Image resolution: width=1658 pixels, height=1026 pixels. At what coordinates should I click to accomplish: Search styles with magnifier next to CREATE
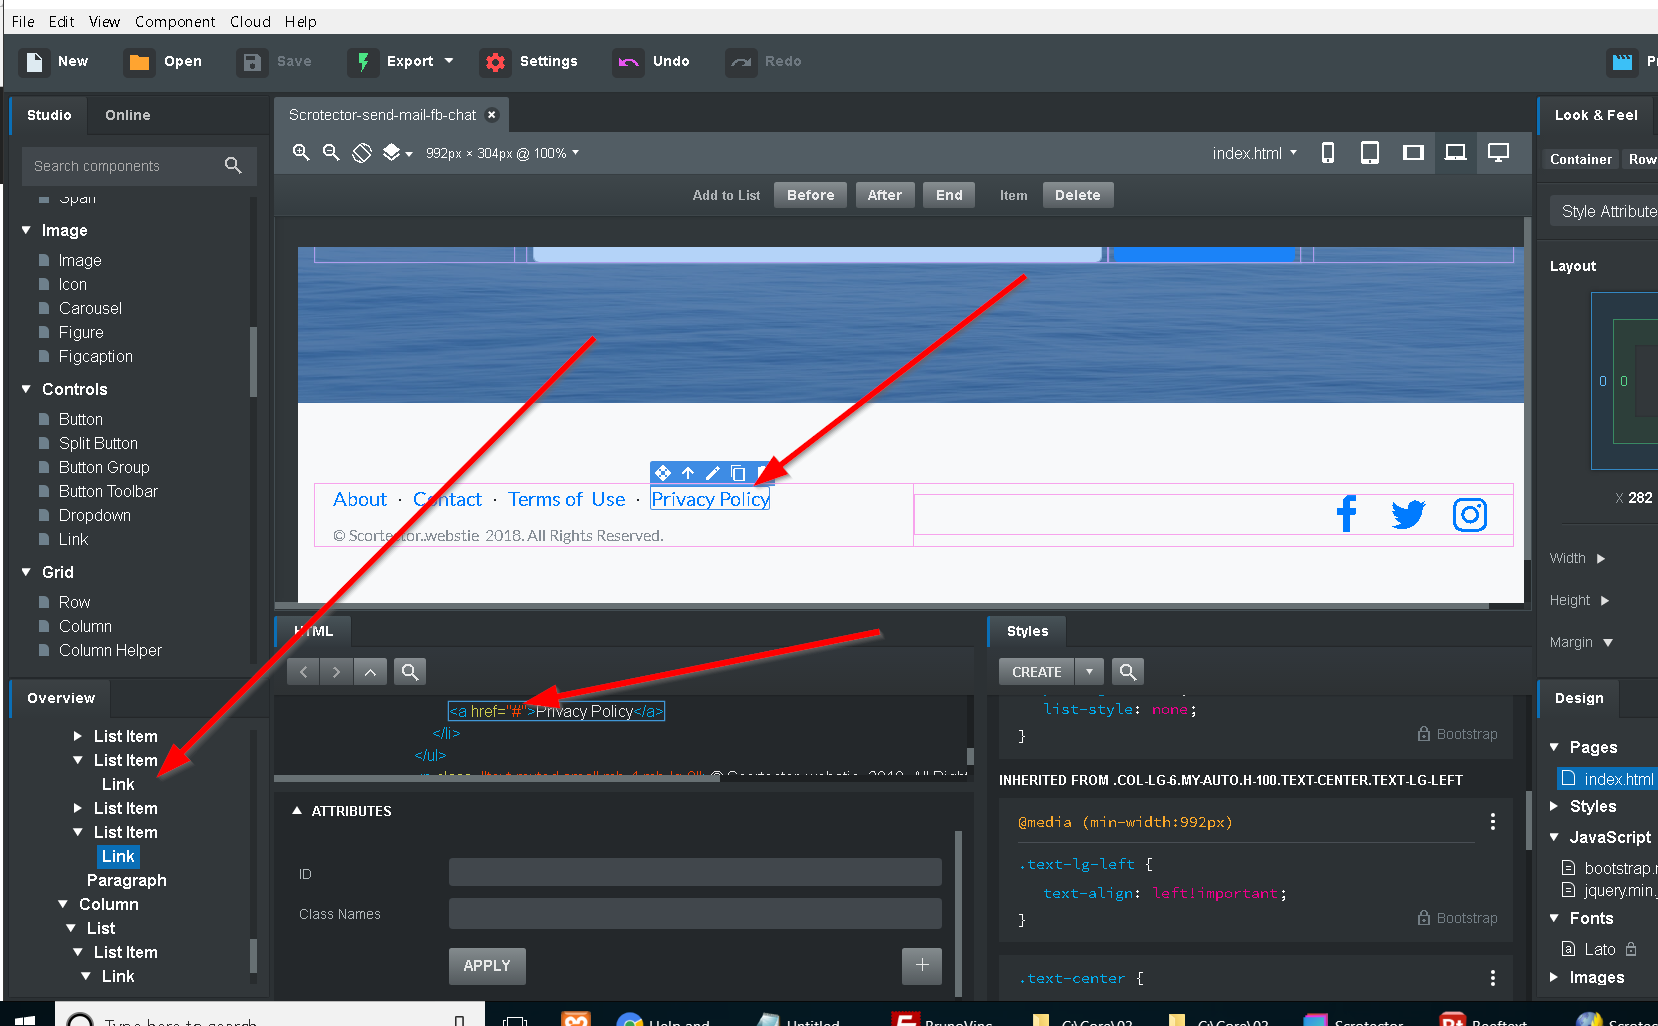coord(1127,671)
